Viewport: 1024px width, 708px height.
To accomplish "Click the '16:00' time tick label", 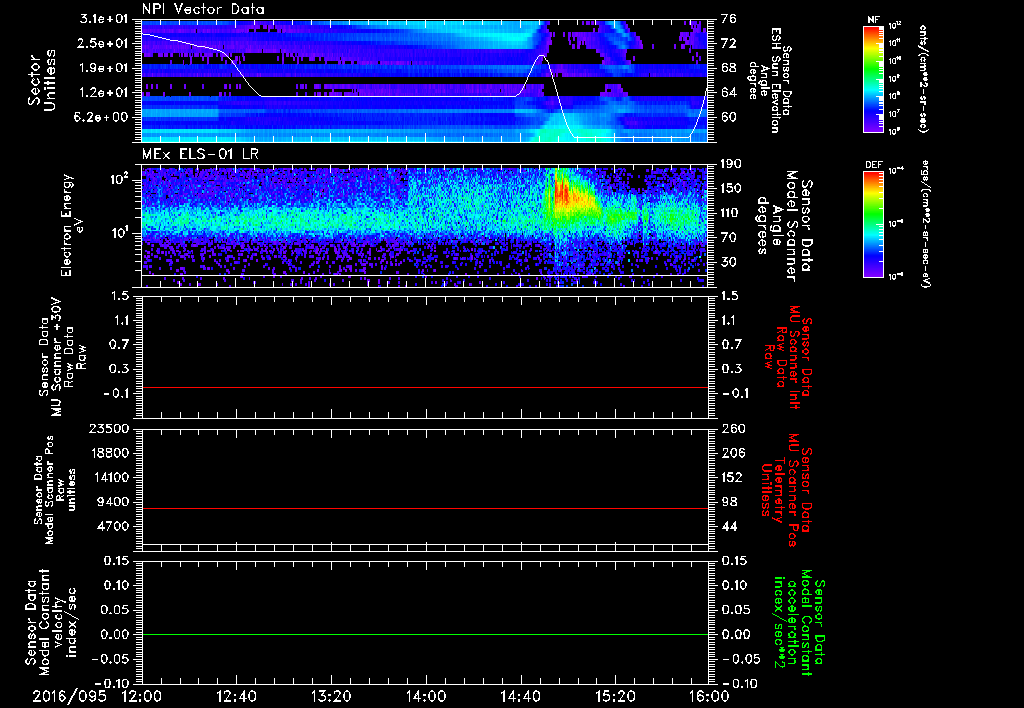I will 710,696.
